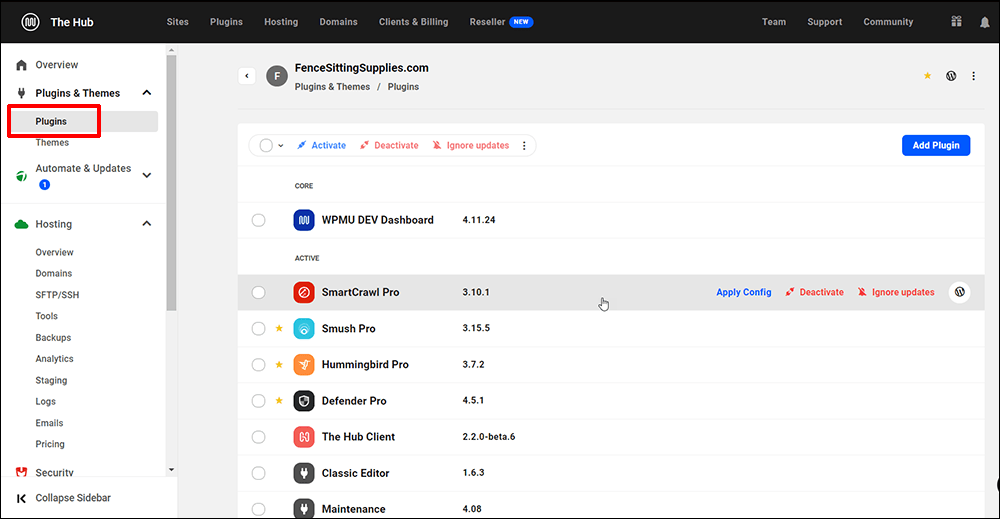The width and height of the screenshot is (1000, 519).
Task: Open bulk actions three-dot menu
Action: point(524,145)
